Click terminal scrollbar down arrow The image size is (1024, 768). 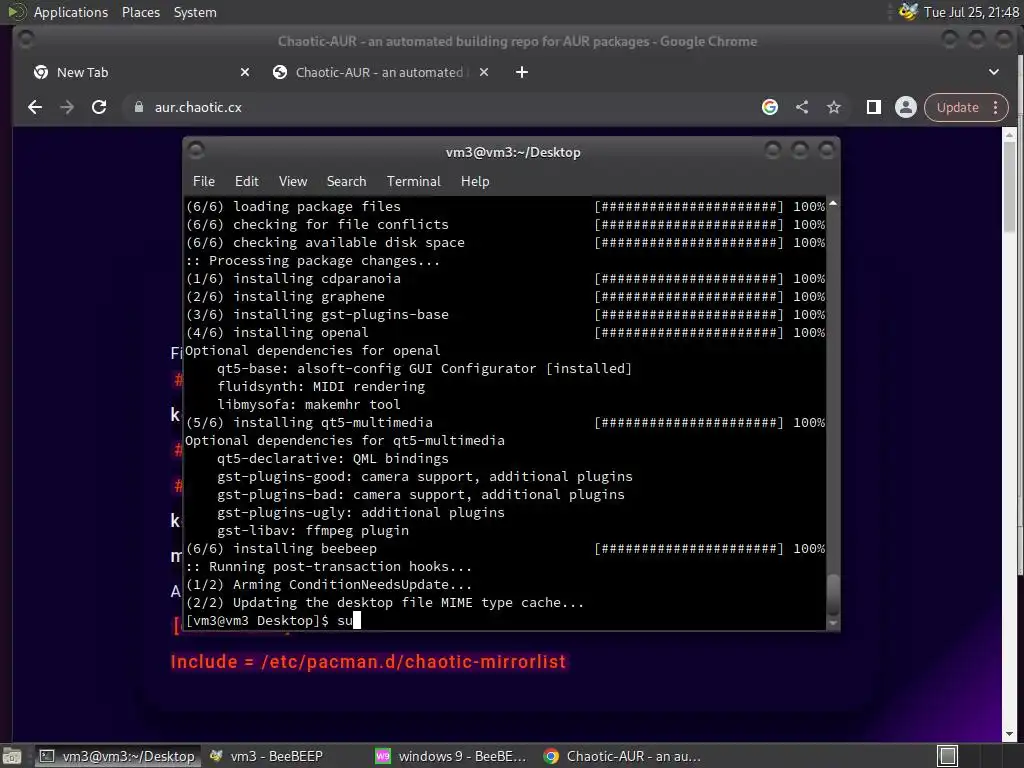(833, 624)
